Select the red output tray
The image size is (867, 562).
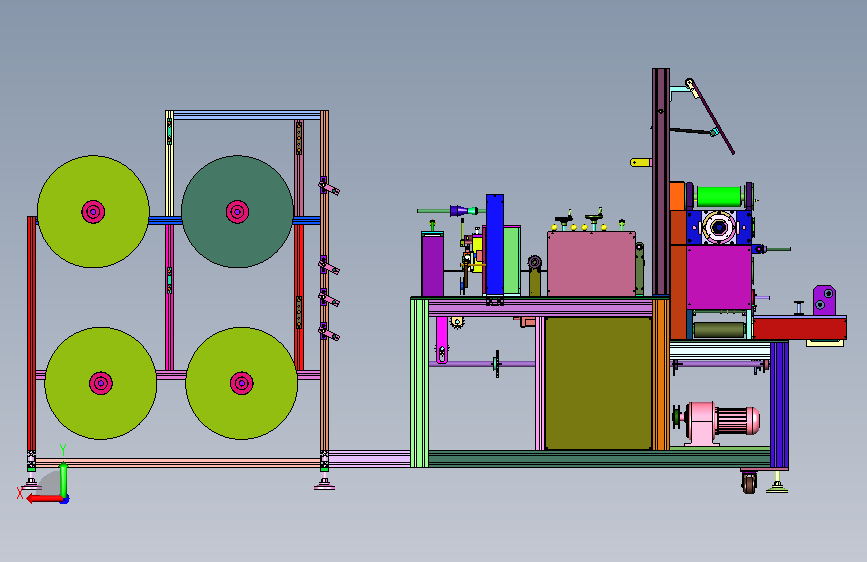click(800, 328)
